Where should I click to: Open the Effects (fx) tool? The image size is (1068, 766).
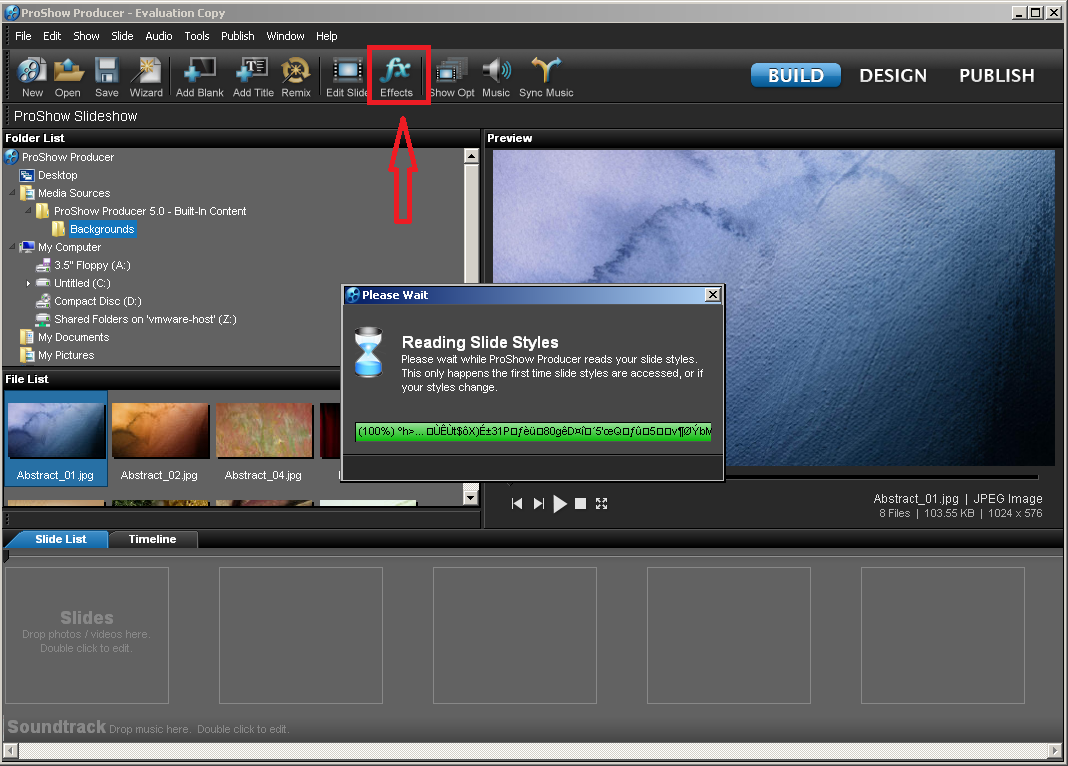pyautogui.click(x=396, y=77)
